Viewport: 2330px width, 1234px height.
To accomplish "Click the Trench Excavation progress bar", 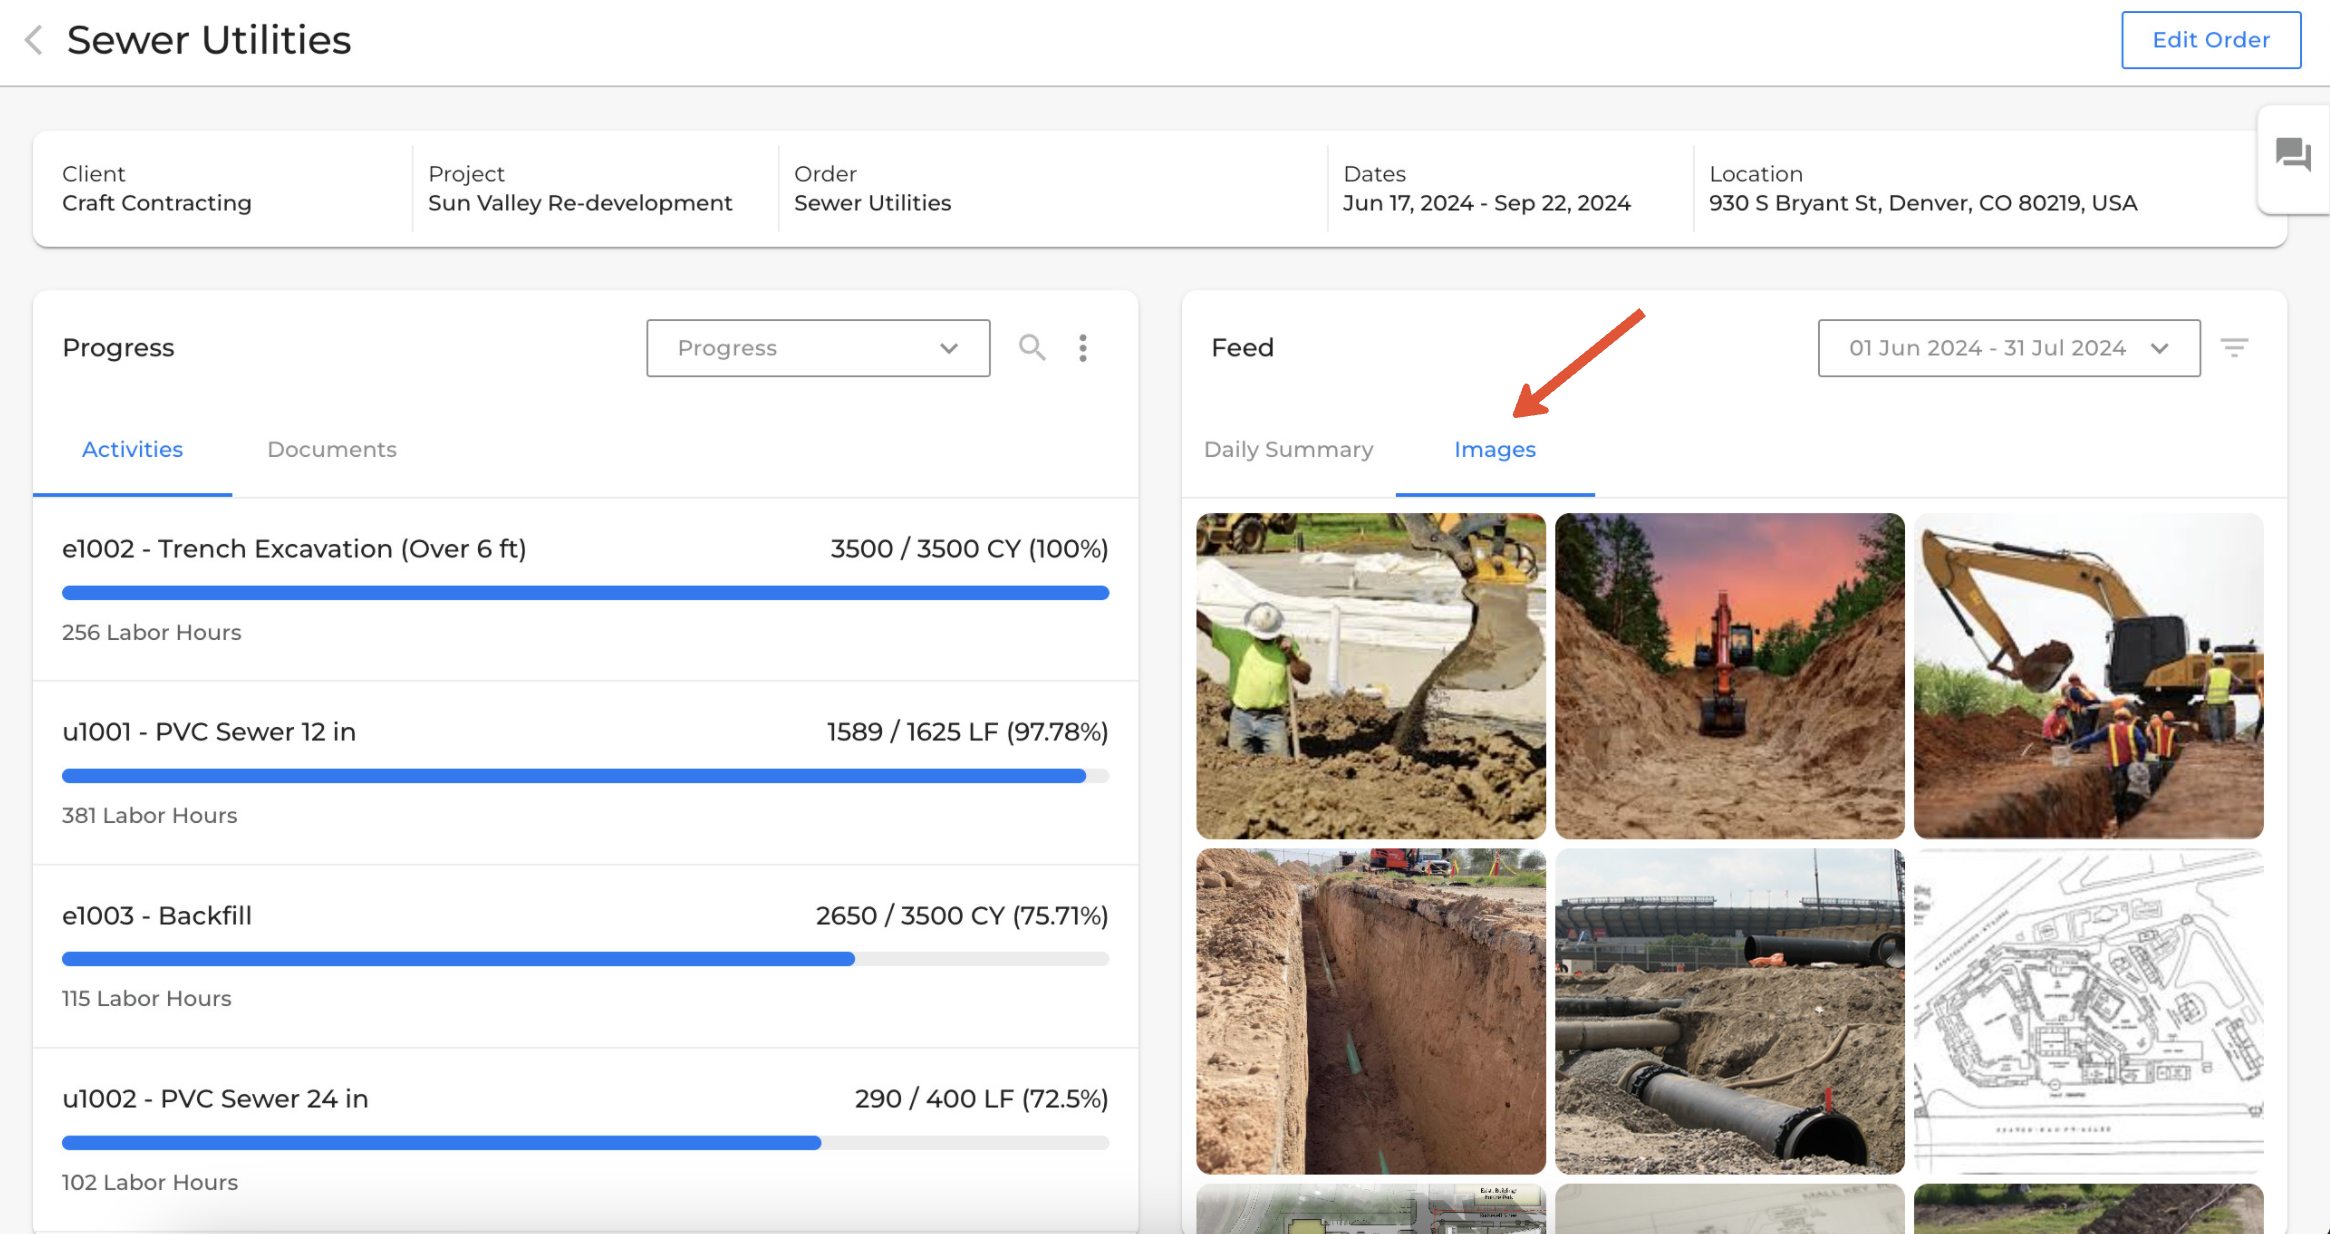I will pos(585,593).
